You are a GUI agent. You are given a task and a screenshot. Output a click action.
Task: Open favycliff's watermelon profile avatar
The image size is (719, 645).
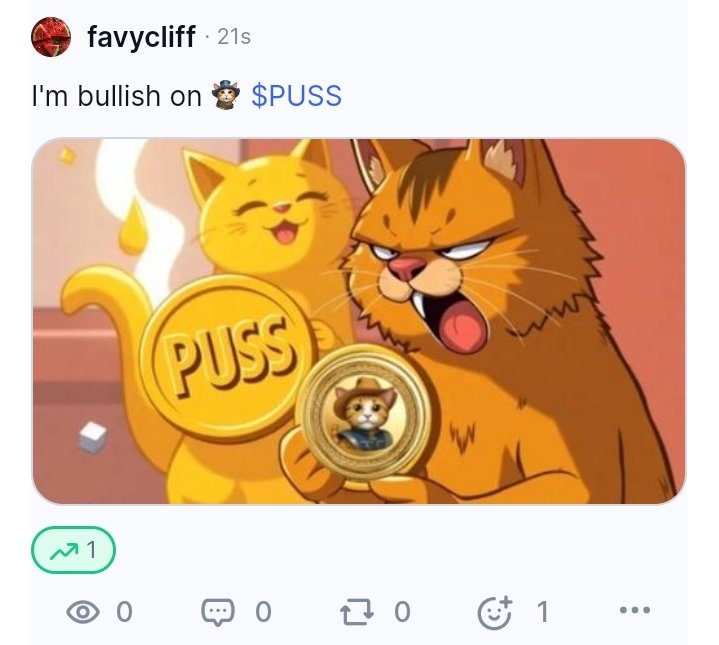pos(51,37)
